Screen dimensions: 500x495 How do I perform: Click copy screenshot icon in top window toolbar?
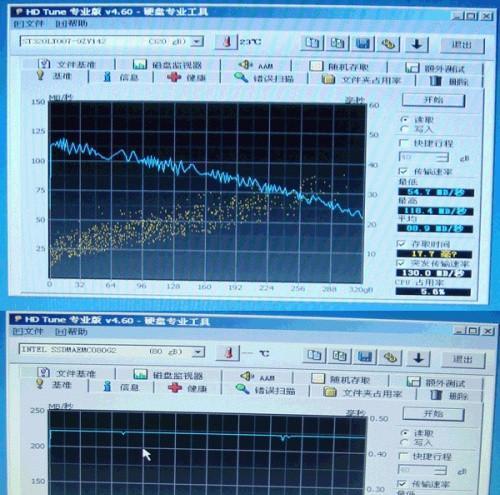(337, 43)
